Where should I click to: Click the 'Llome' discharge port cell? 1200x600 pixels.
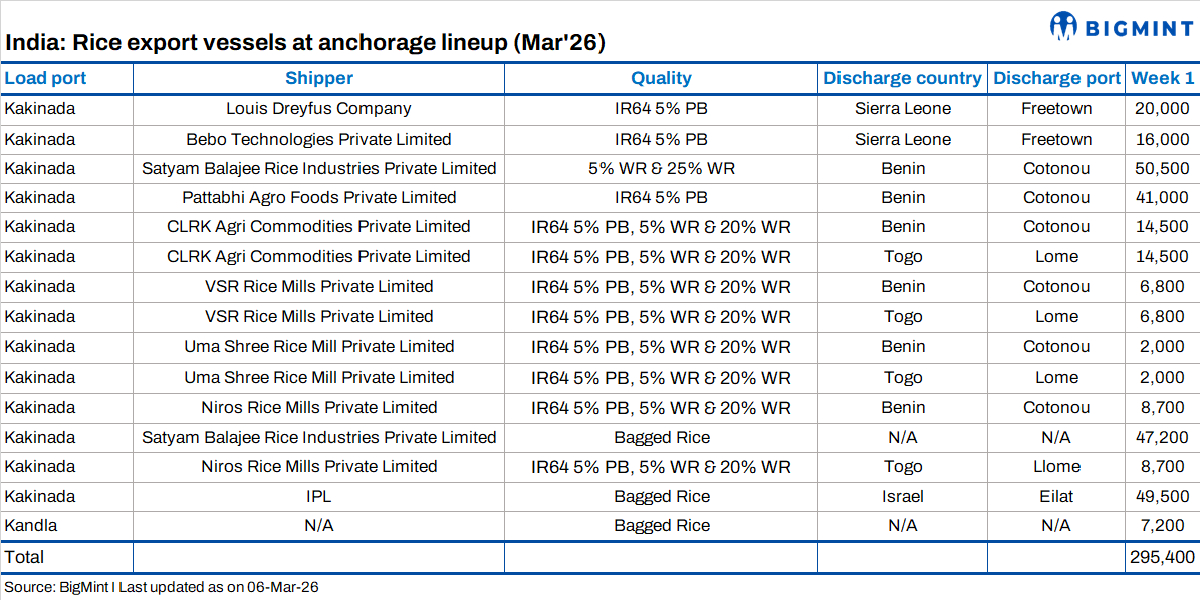coord(1057,466)
